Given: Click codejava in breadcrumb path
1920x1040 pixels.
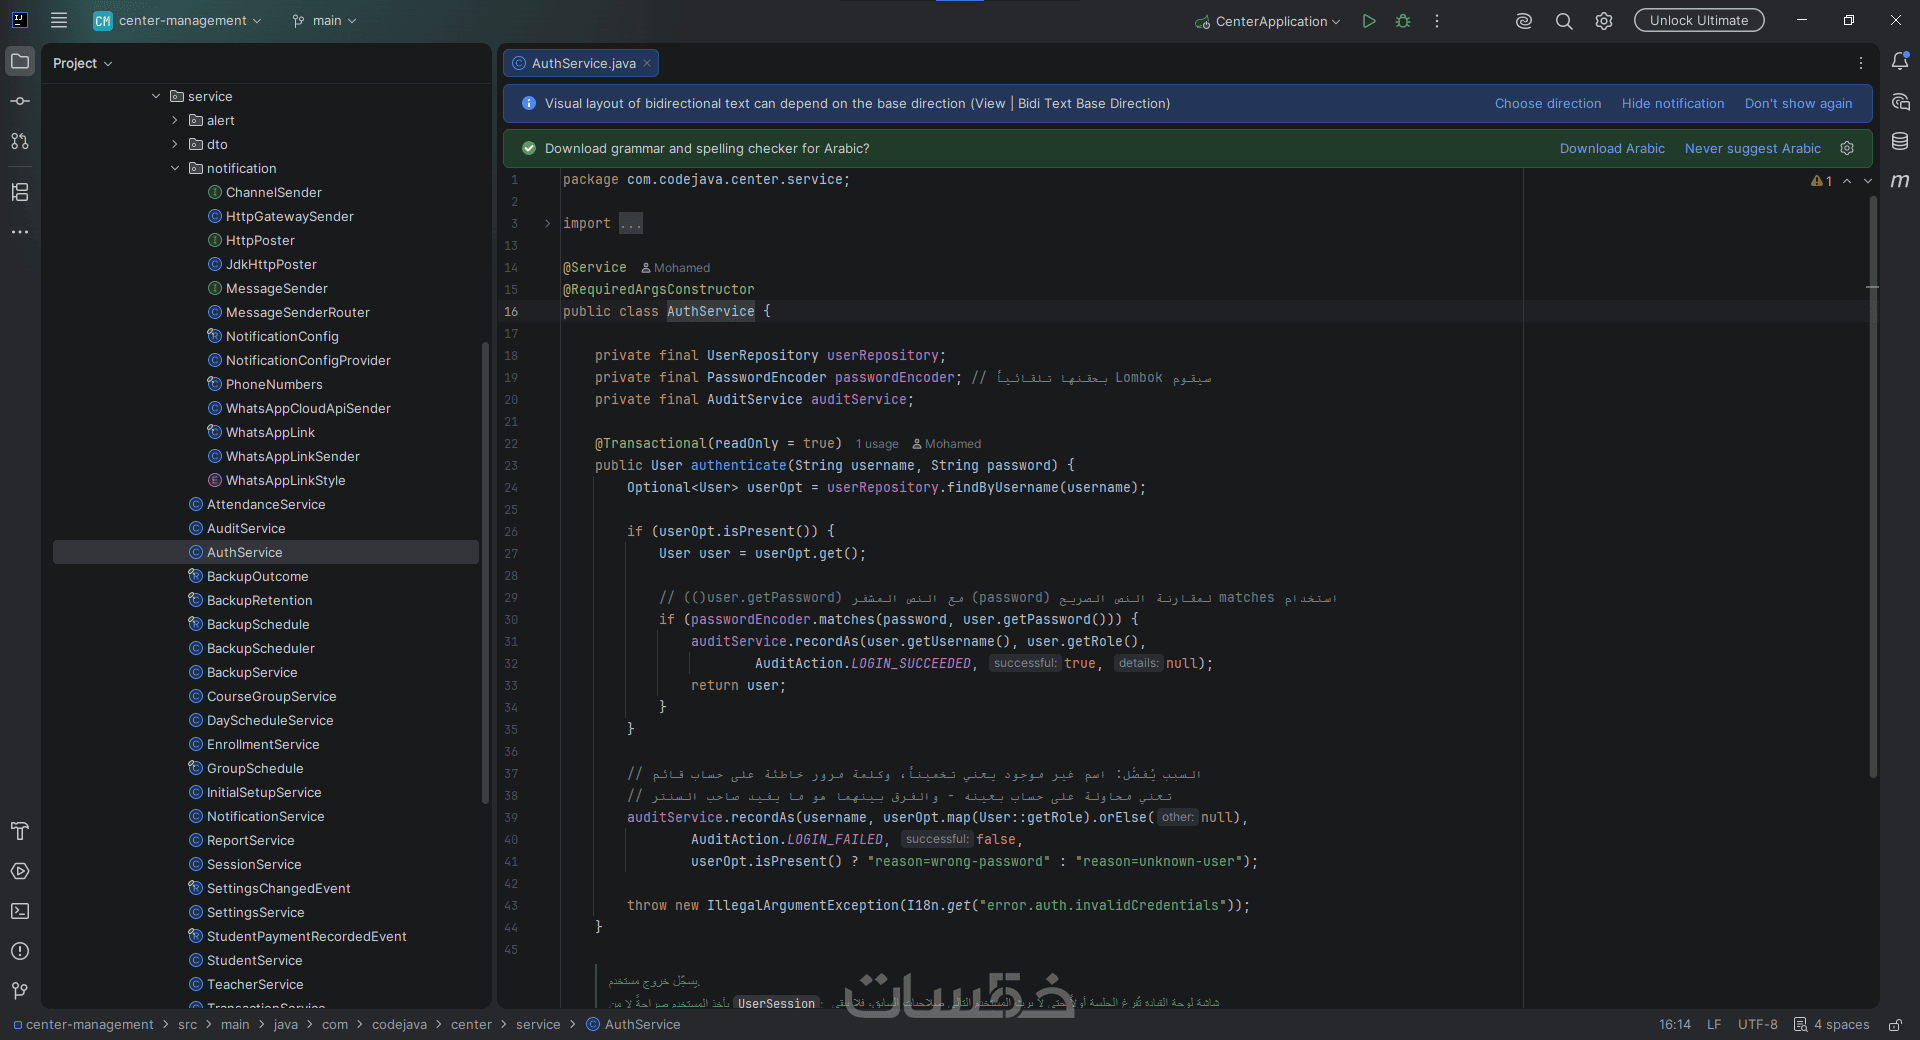Looking at the screenshot, I should (x=399, y=1025).
